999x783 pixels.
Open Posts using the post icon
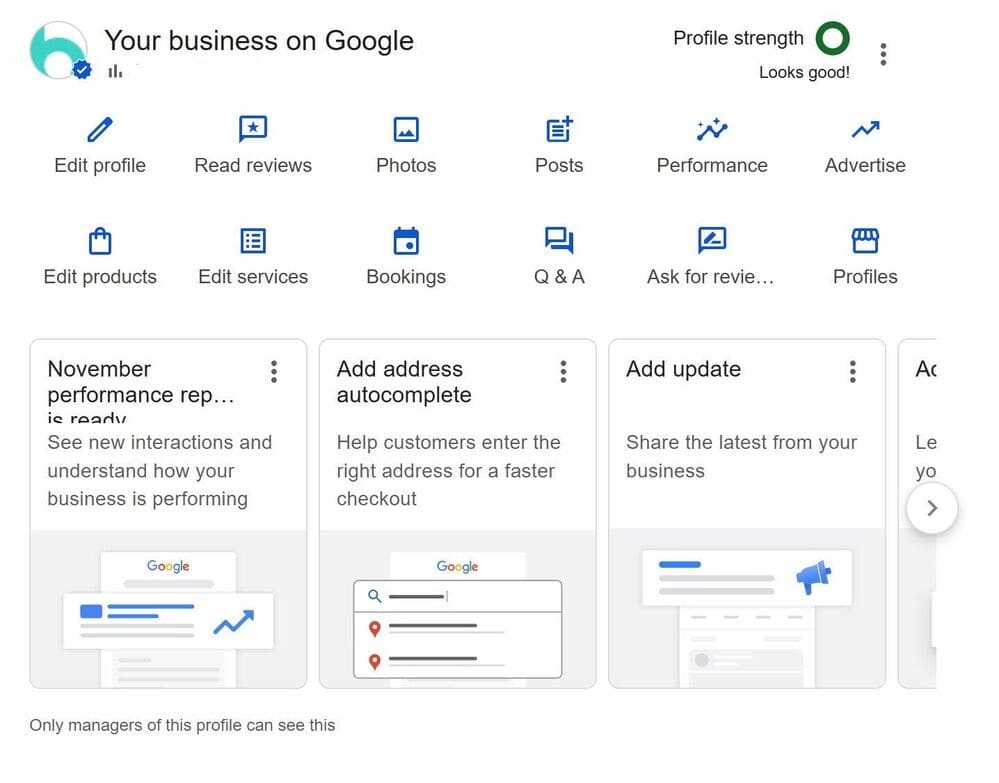(558, 129)
